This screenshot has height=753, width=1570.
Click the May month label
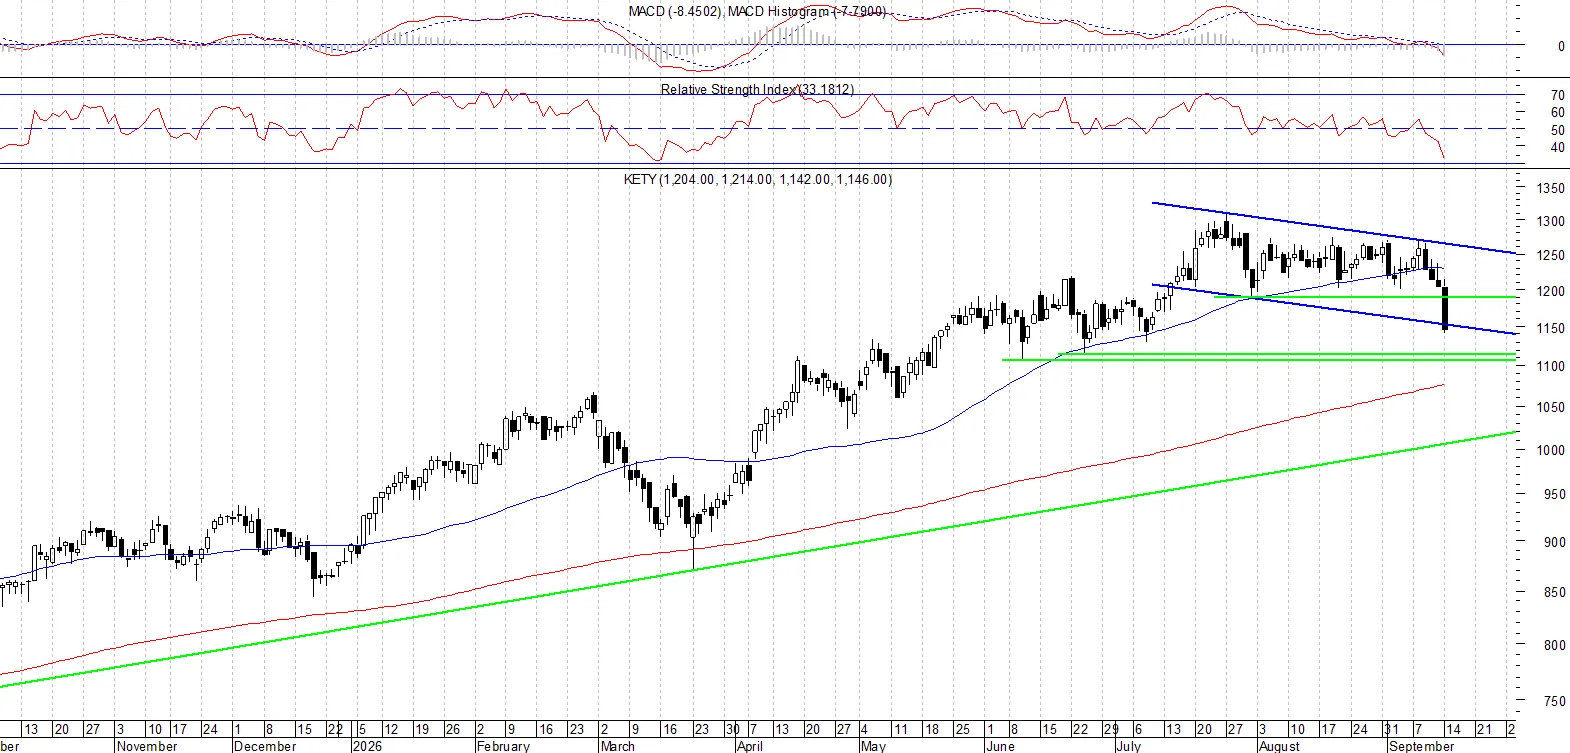873,746
